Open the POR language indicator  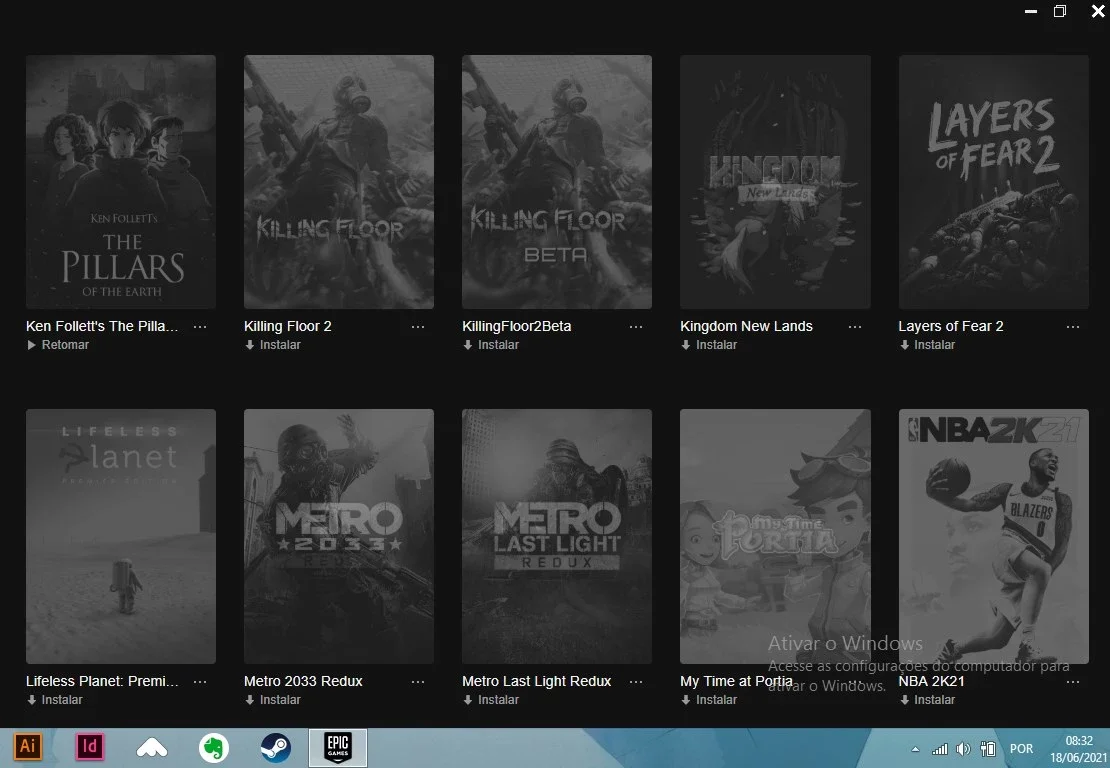point(1021,749)
